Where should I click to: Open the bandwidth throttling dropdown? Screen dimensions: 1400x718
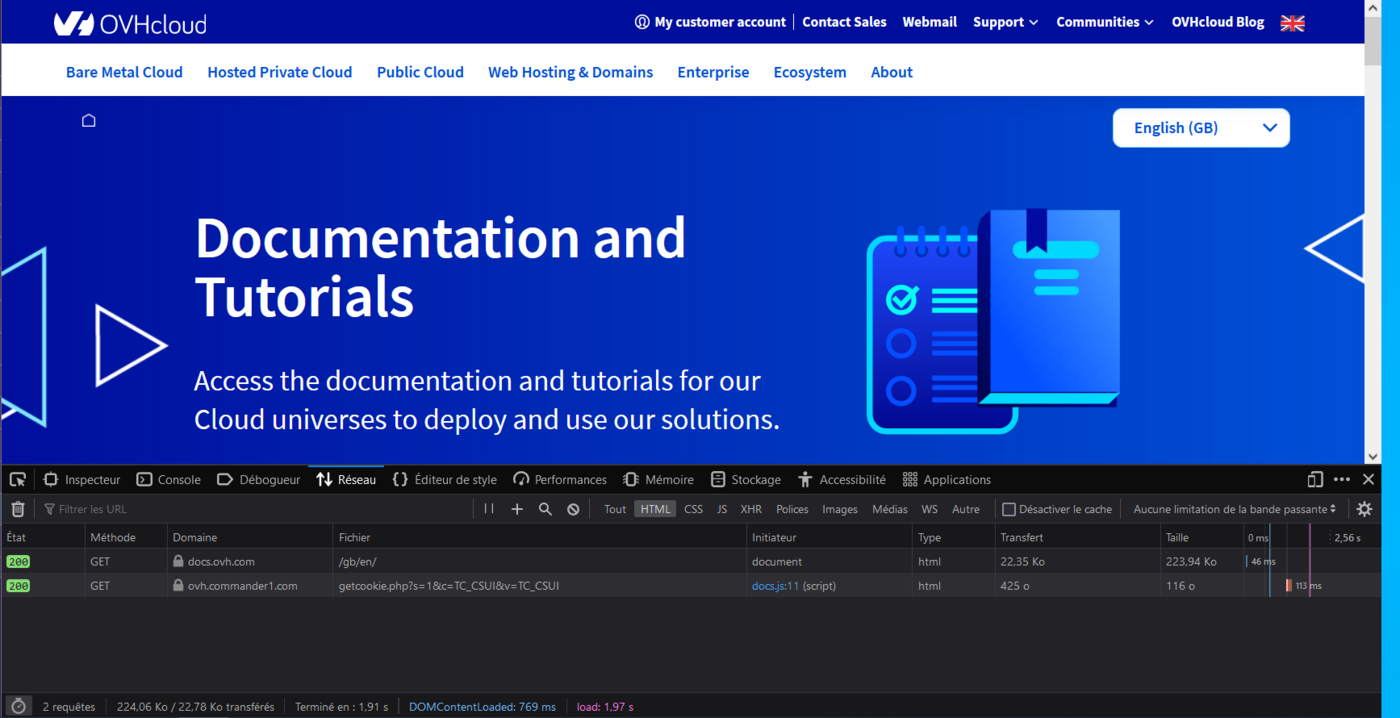[1234, 509]
